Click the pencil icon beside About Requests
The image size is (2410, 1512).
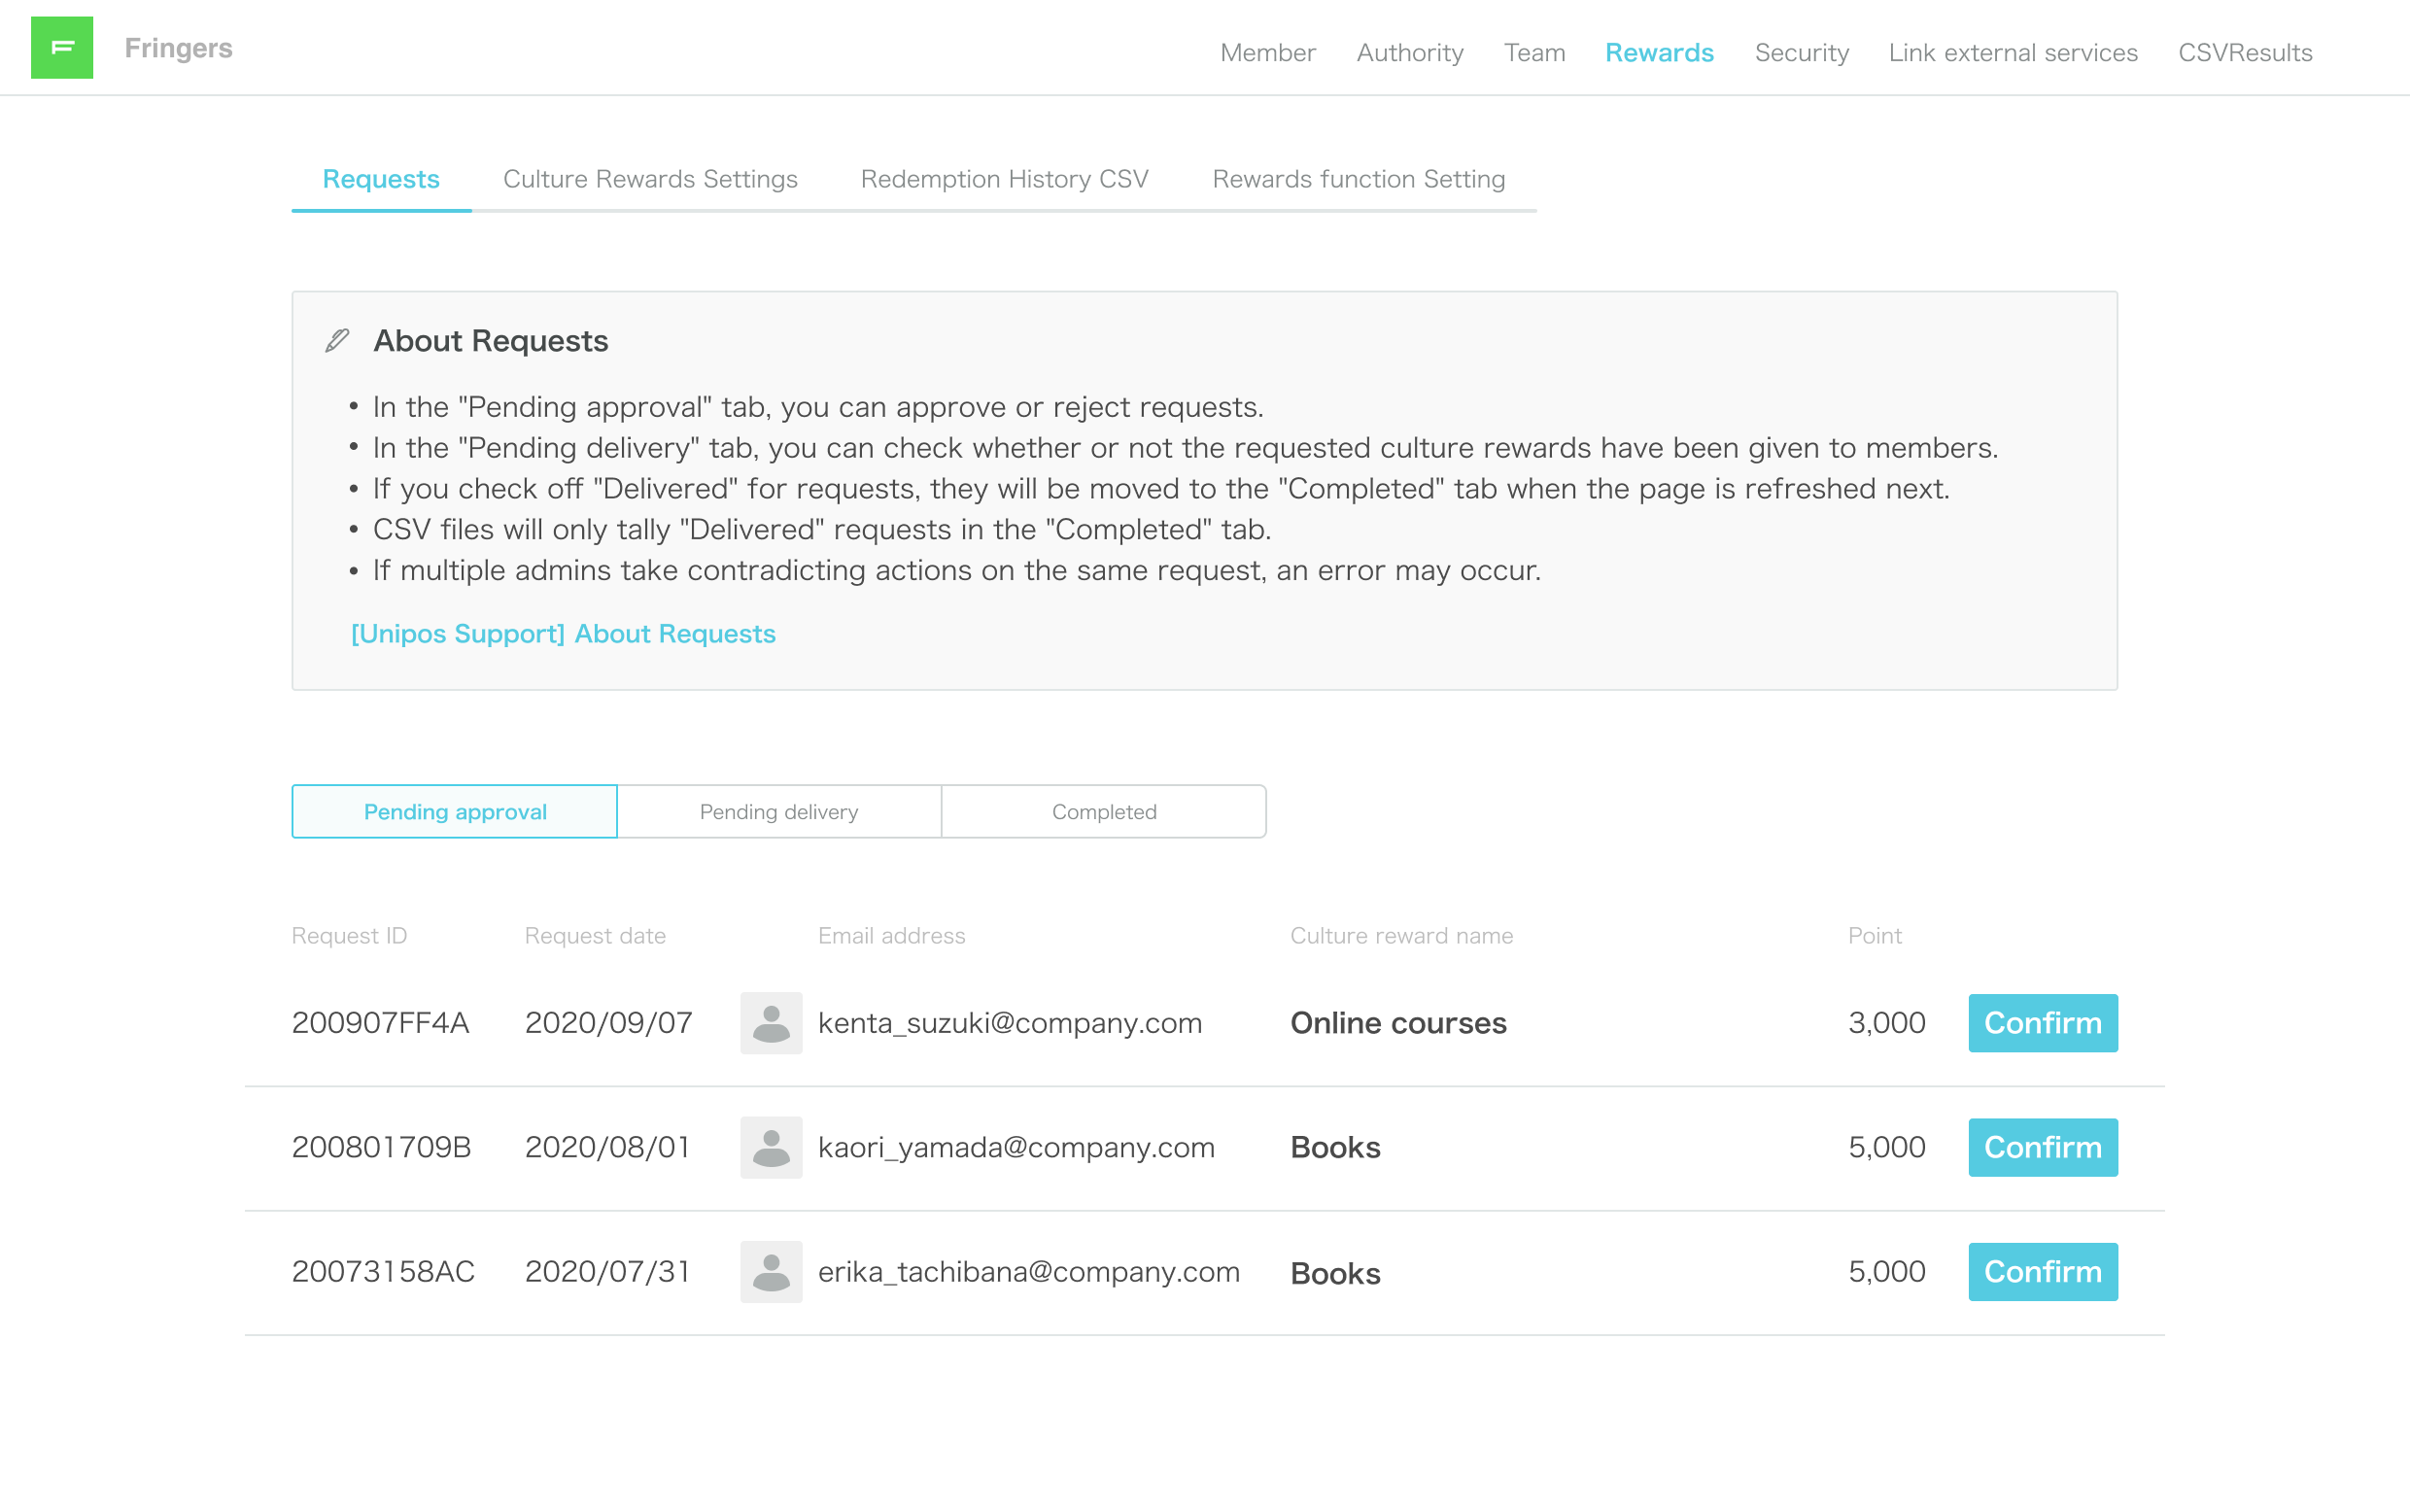[x=337, y=341]
